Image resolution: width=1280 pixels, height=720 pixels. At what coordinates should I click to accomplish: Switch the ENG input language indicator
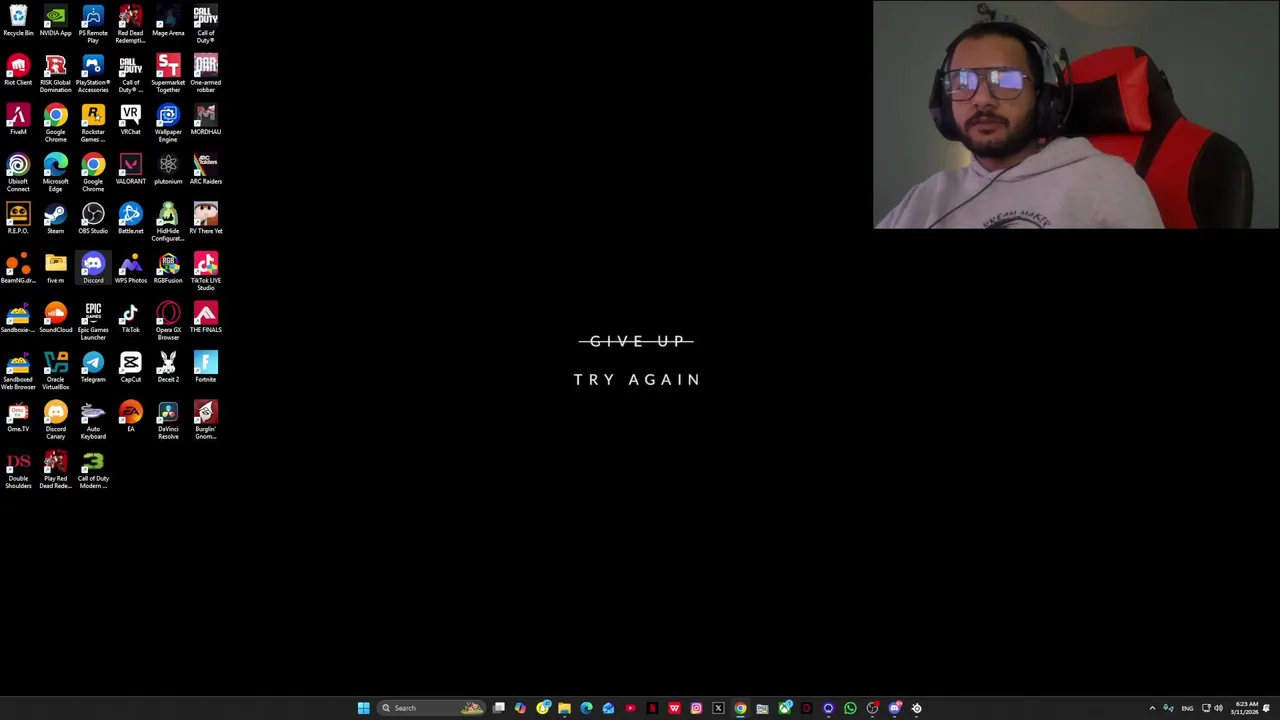pyautogui.click(x=1188, y=708)
